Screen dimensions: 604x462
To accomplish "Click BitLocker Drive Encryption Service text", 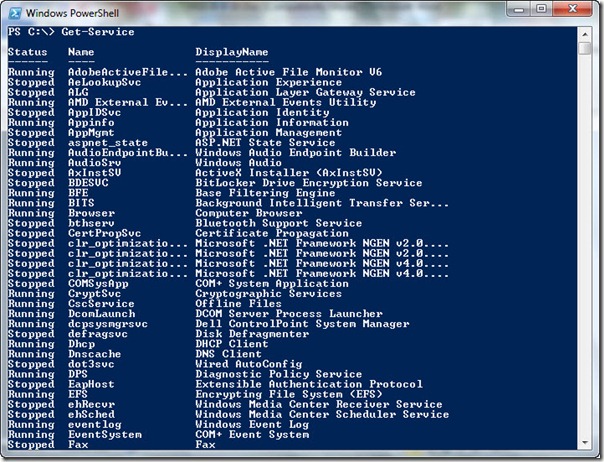I will click(309, 183).
